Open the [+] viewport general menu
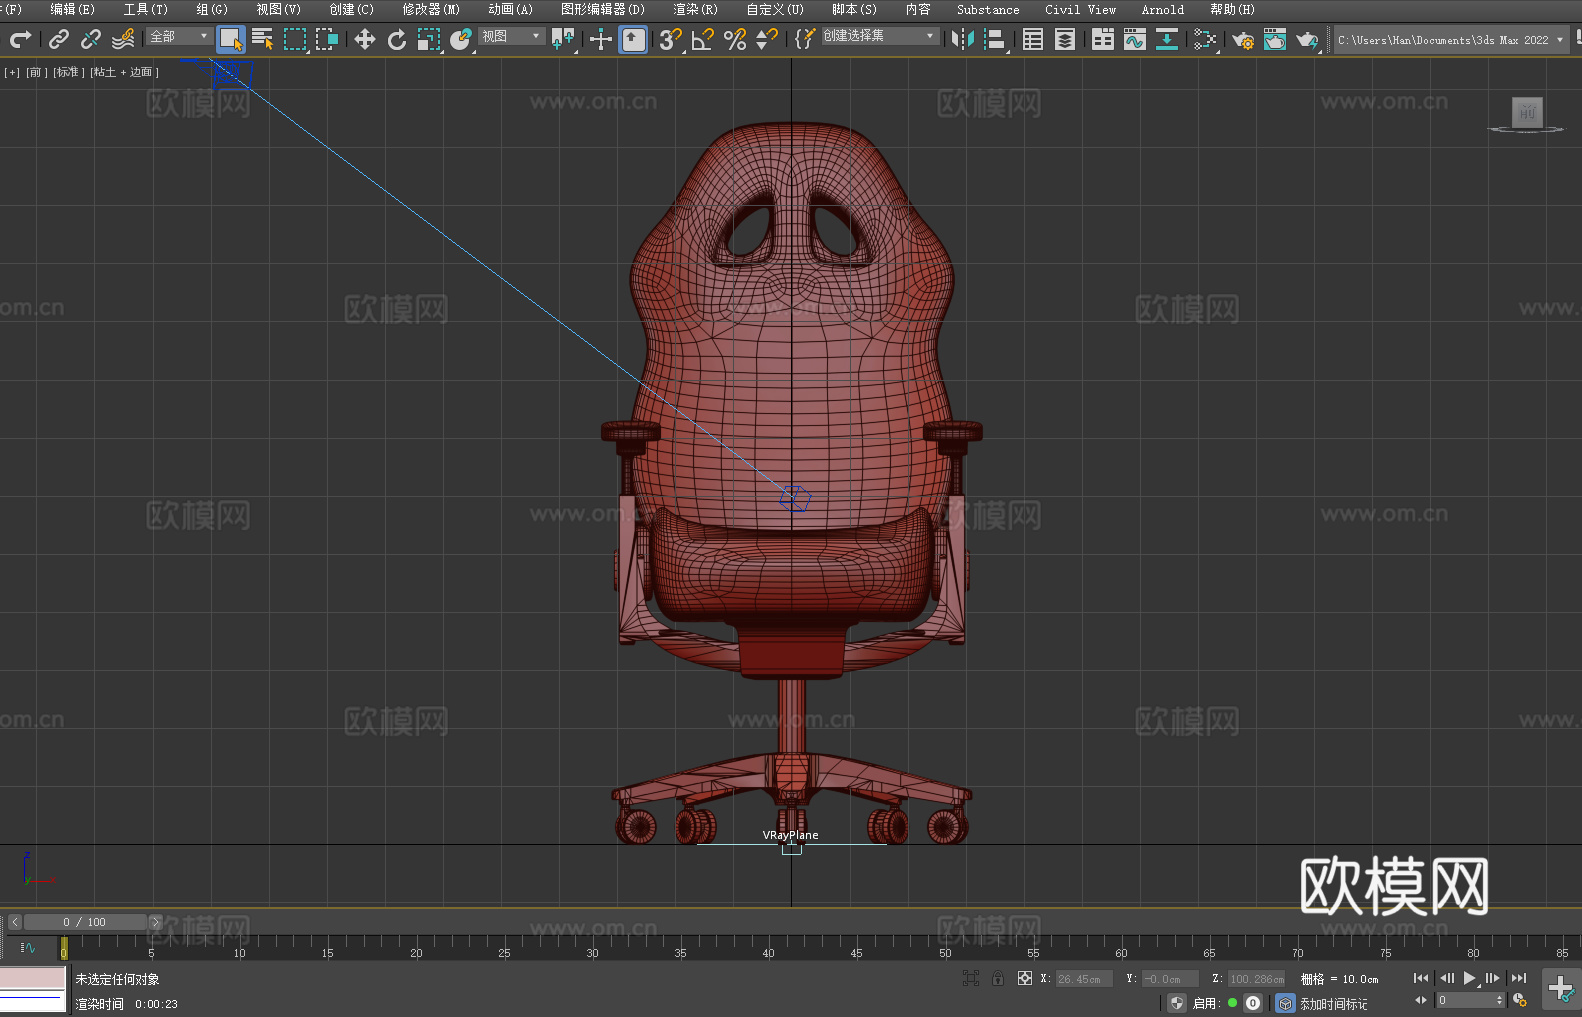The image size is (1582, 1017). click(12, 72)
